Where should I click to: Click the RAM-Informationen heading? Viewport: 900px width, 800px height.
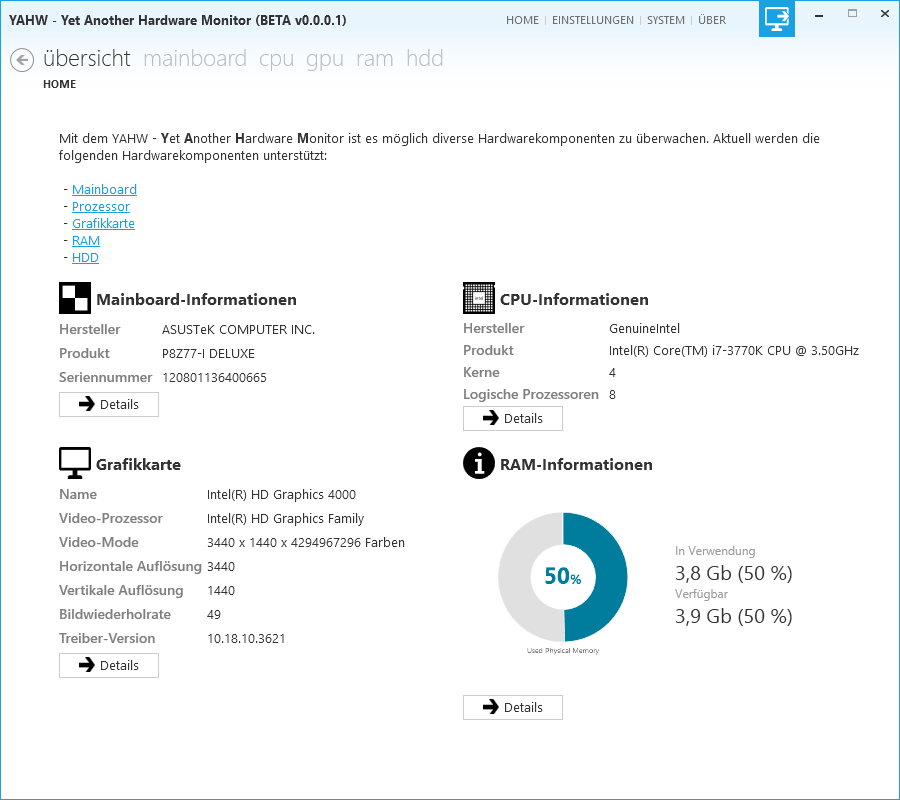click(576, 464)
